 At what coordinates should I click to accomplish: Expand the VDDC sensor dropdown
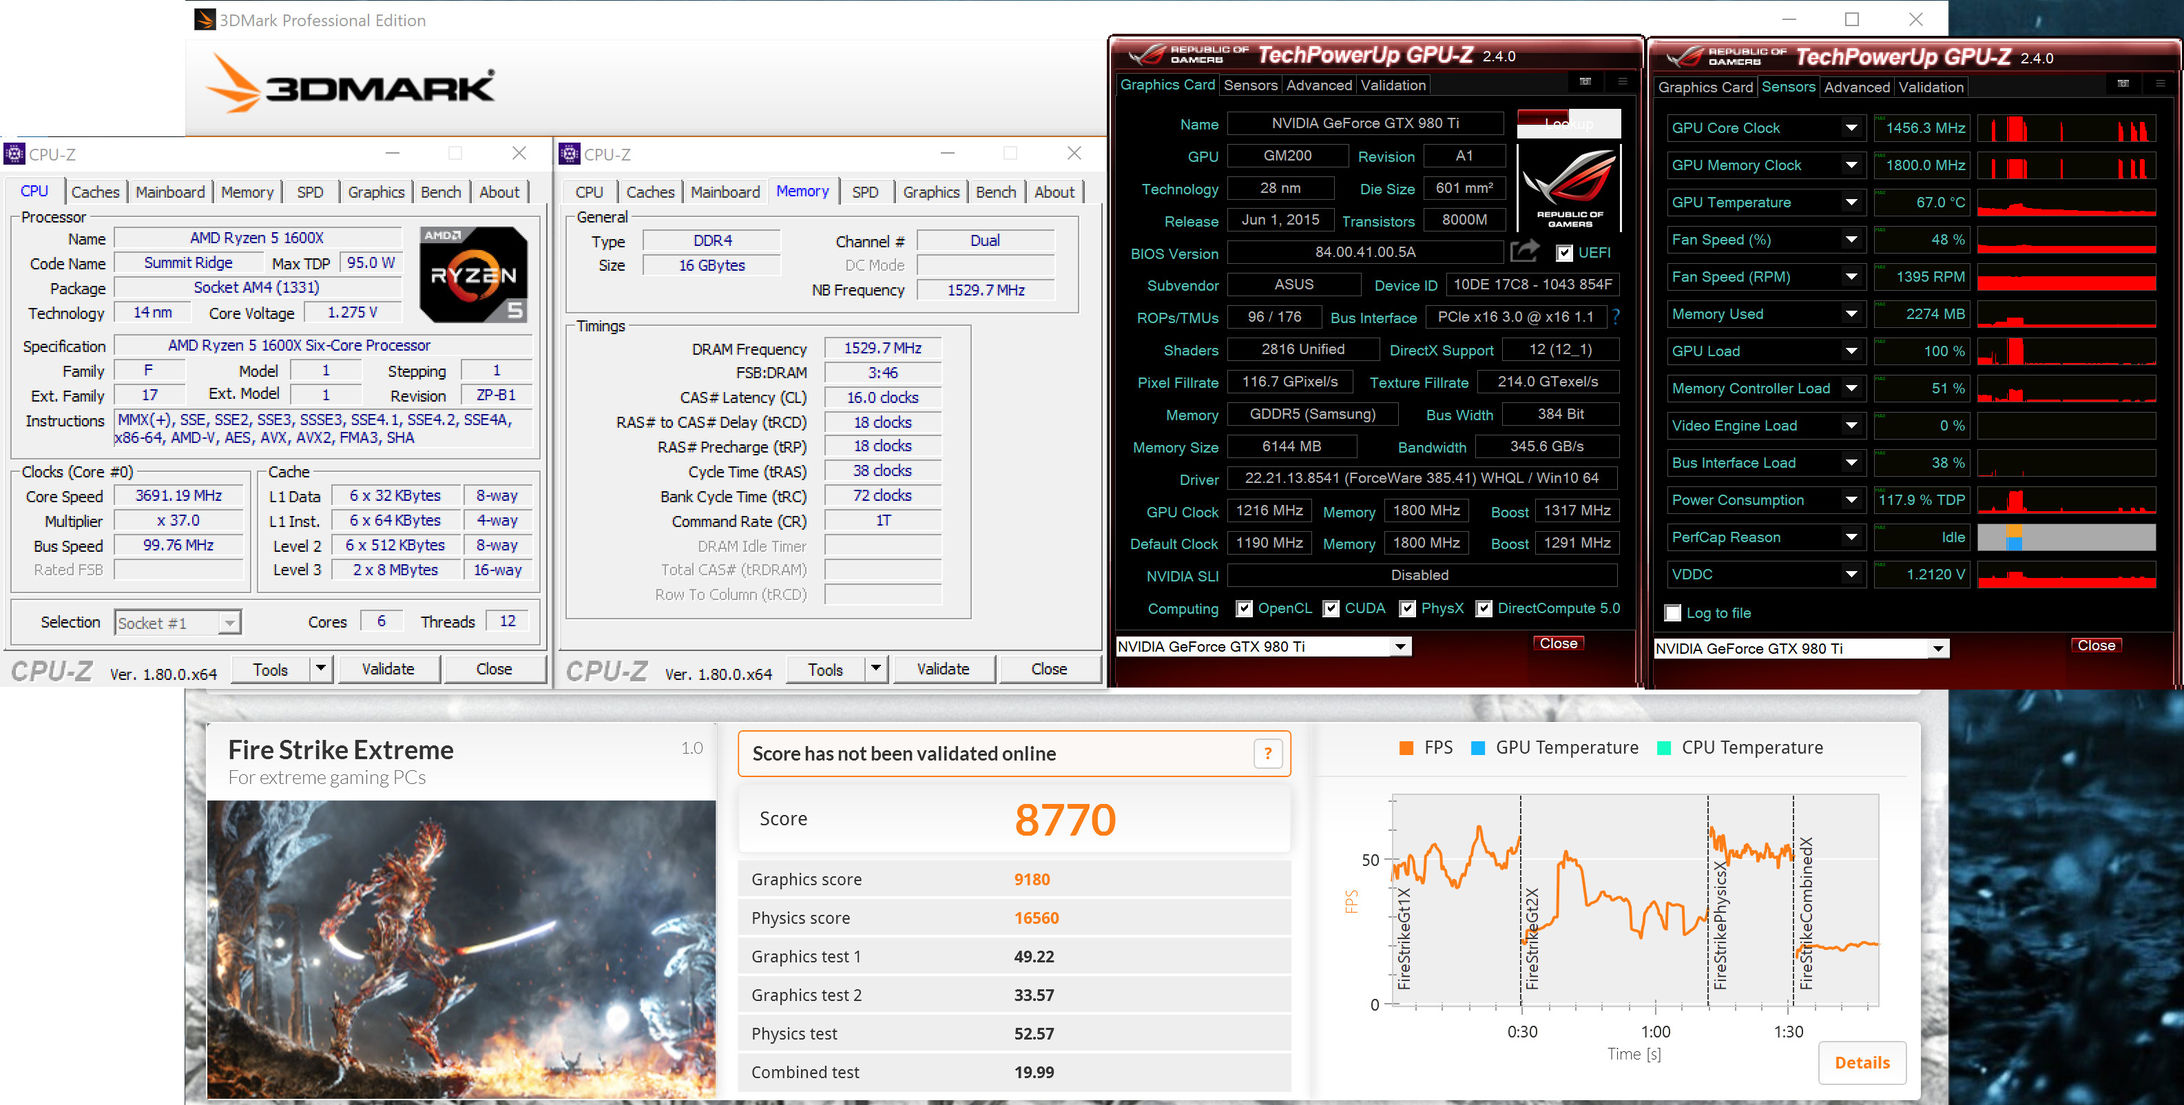click(x=1851, y=574)
